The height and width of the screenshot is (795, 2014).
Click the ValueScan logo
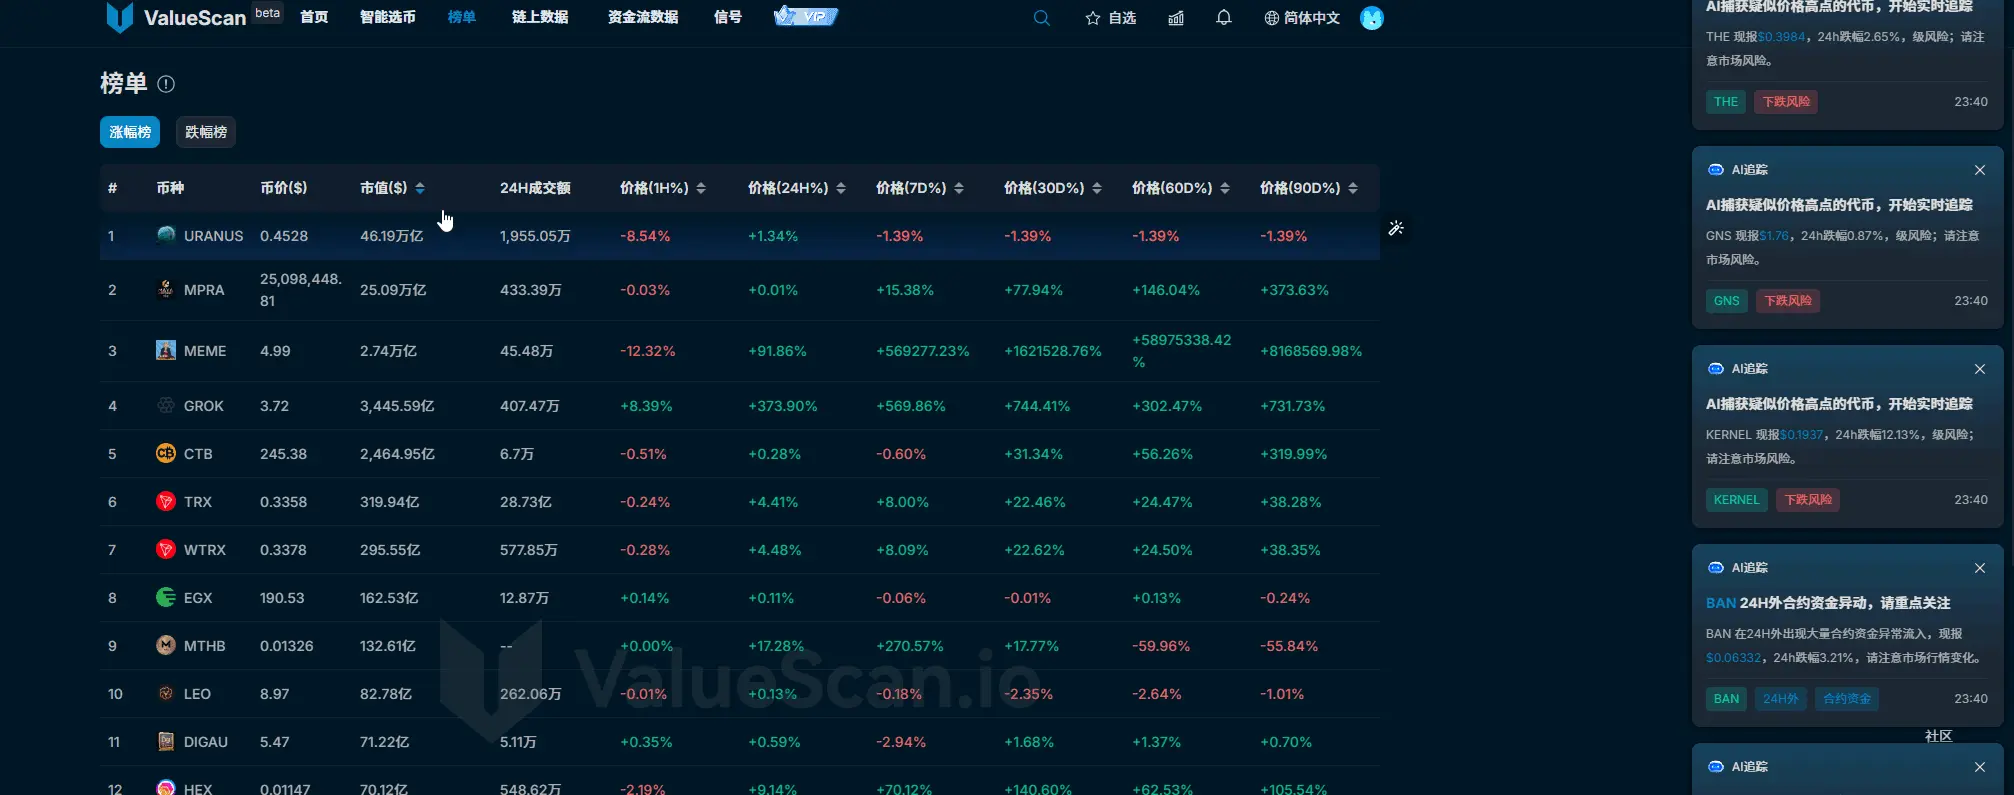(176, 17)
